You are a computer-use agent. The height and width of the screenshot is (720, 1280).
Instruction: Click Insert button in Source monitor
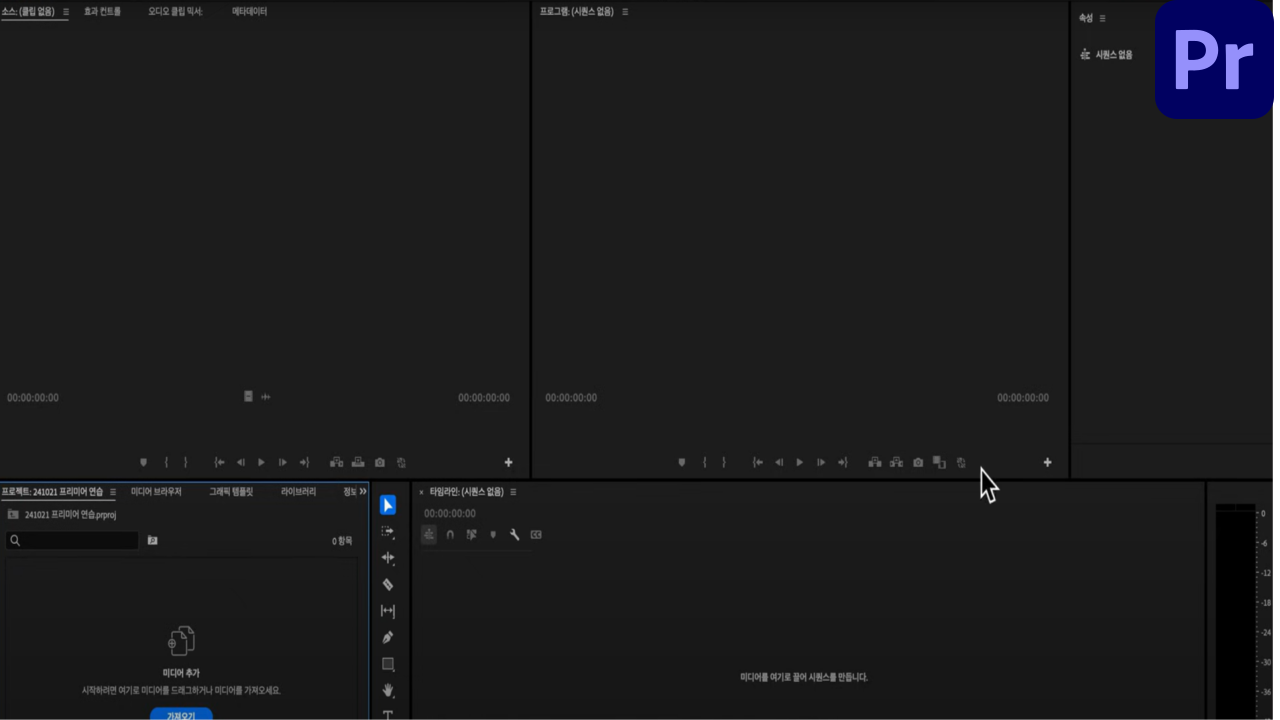click(336, 462)
